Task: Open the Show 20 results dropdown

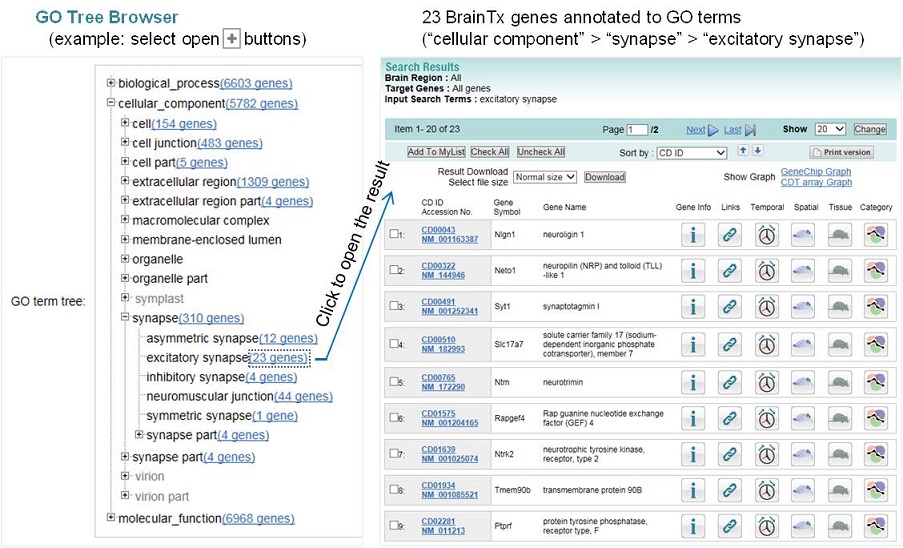Action: (x=830, y=130)
